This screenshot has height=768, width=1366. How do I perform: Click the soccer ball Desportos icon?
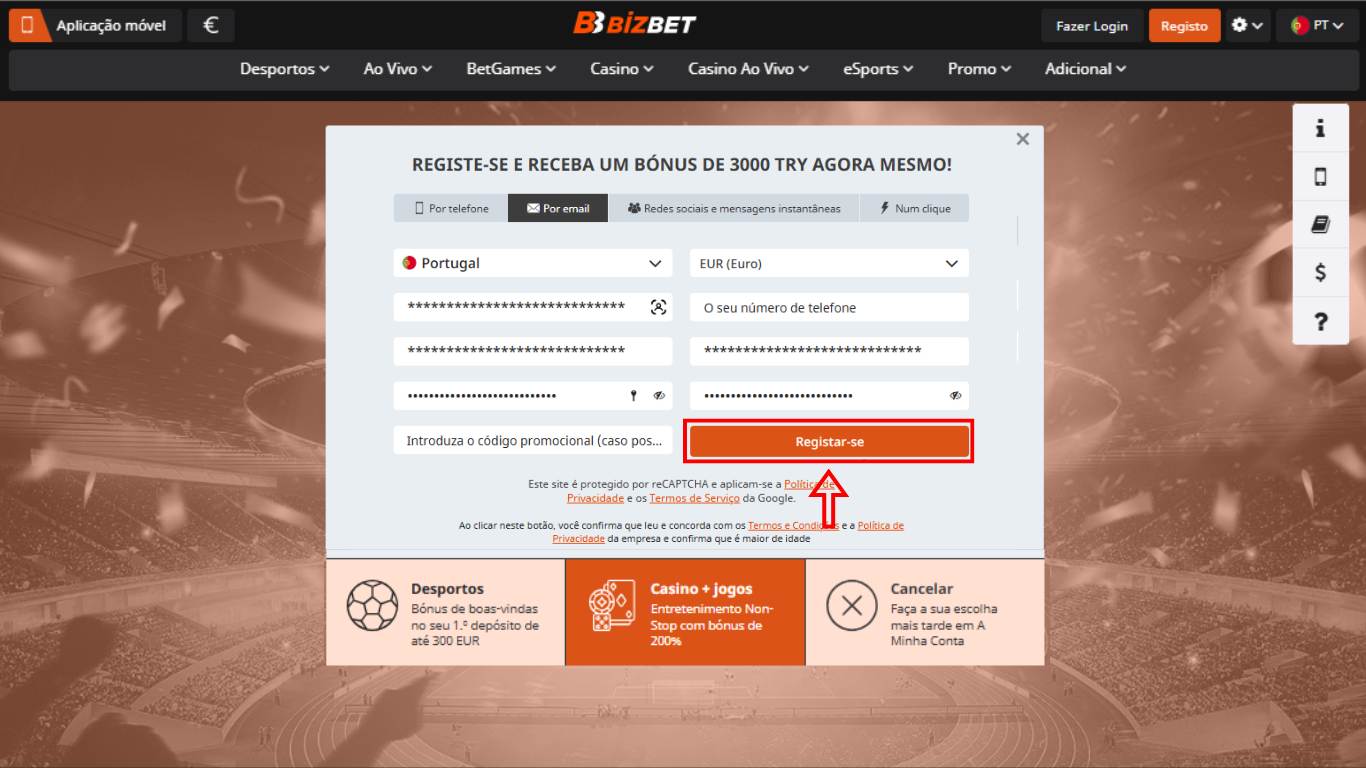(x=372, y=606)
